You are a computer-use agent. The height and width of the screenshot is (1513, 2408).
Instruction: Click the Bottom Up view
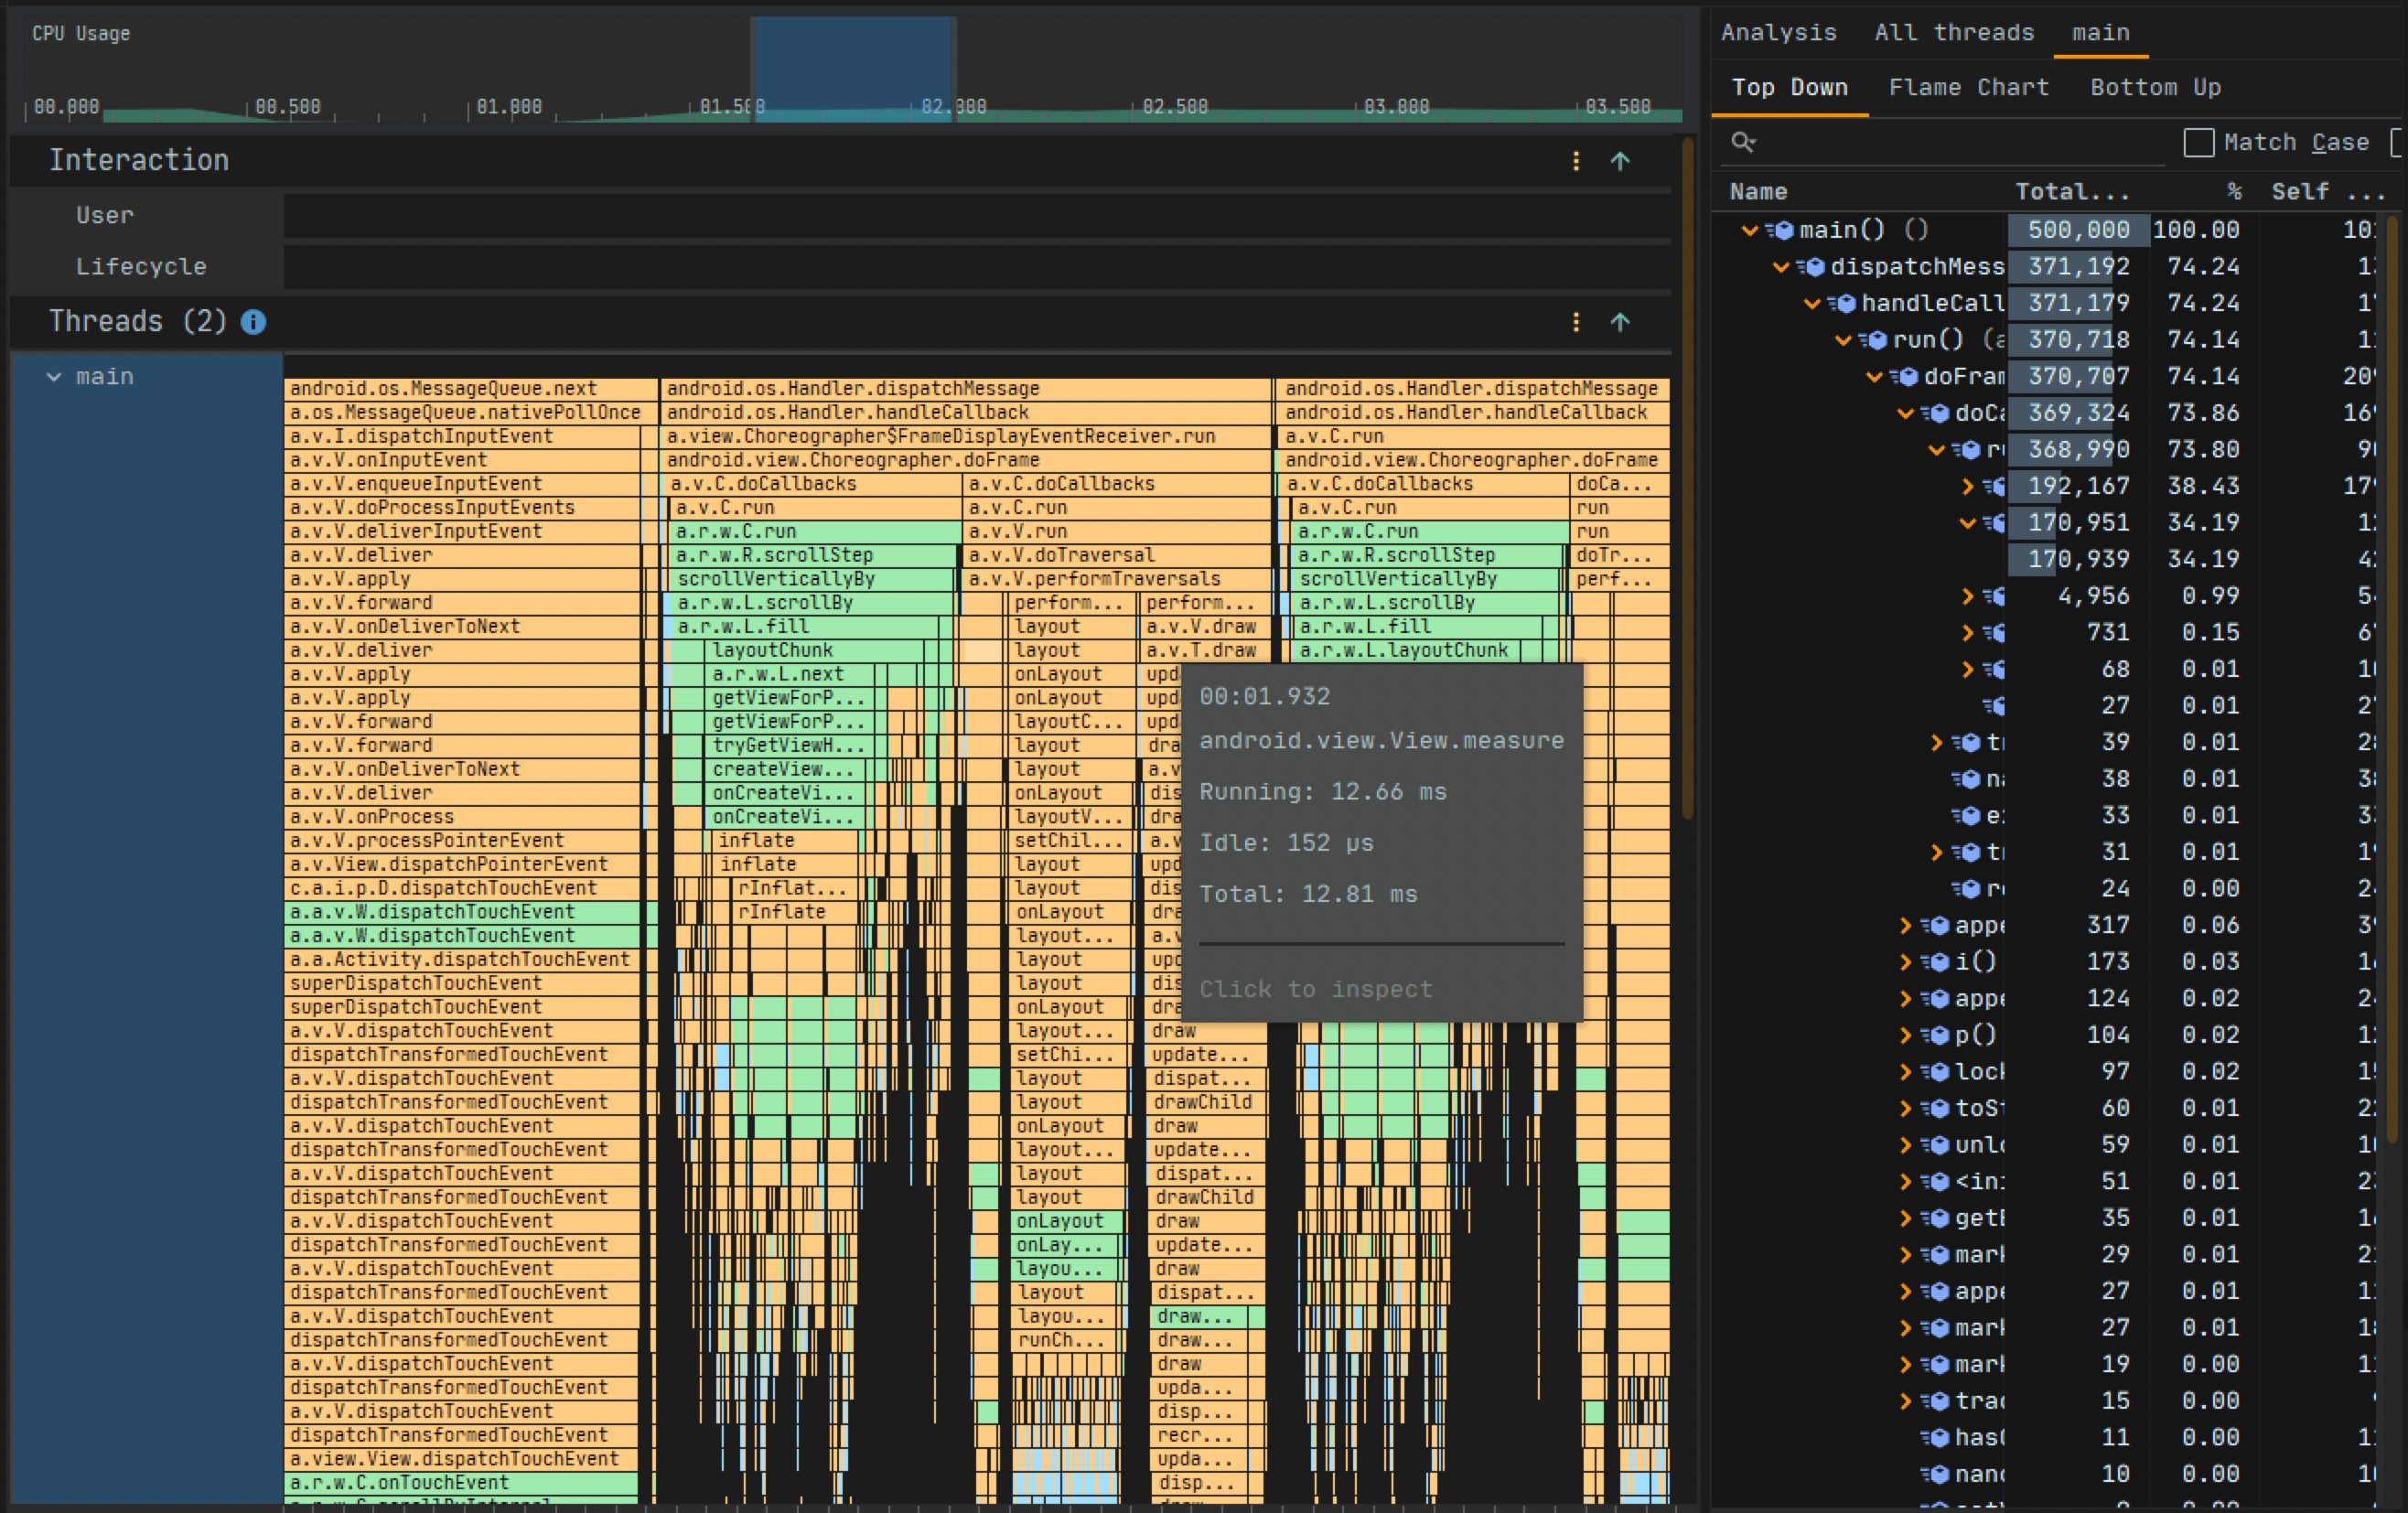pos(2155,87)
